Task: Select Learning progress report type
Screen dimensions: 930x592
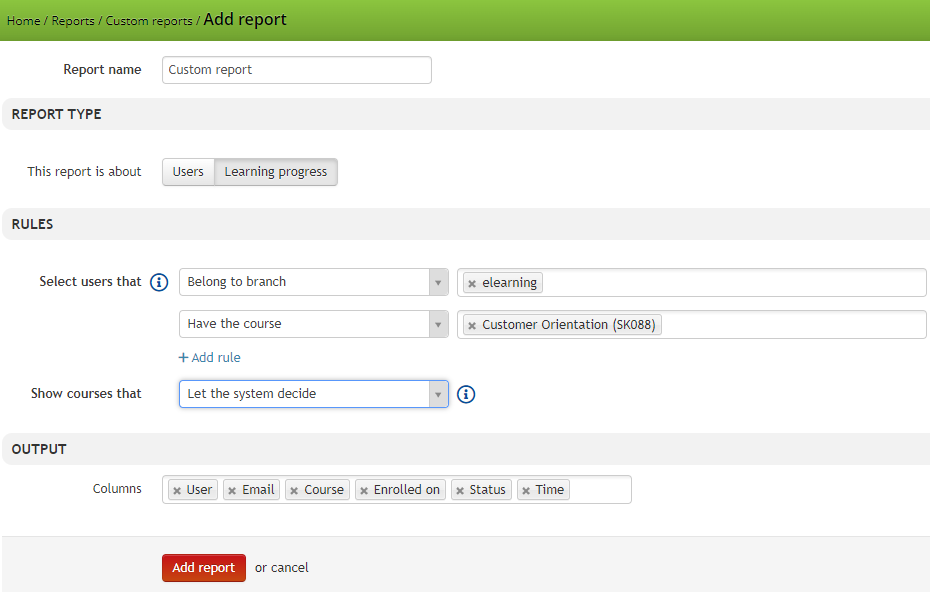Action: click(276, 172)
